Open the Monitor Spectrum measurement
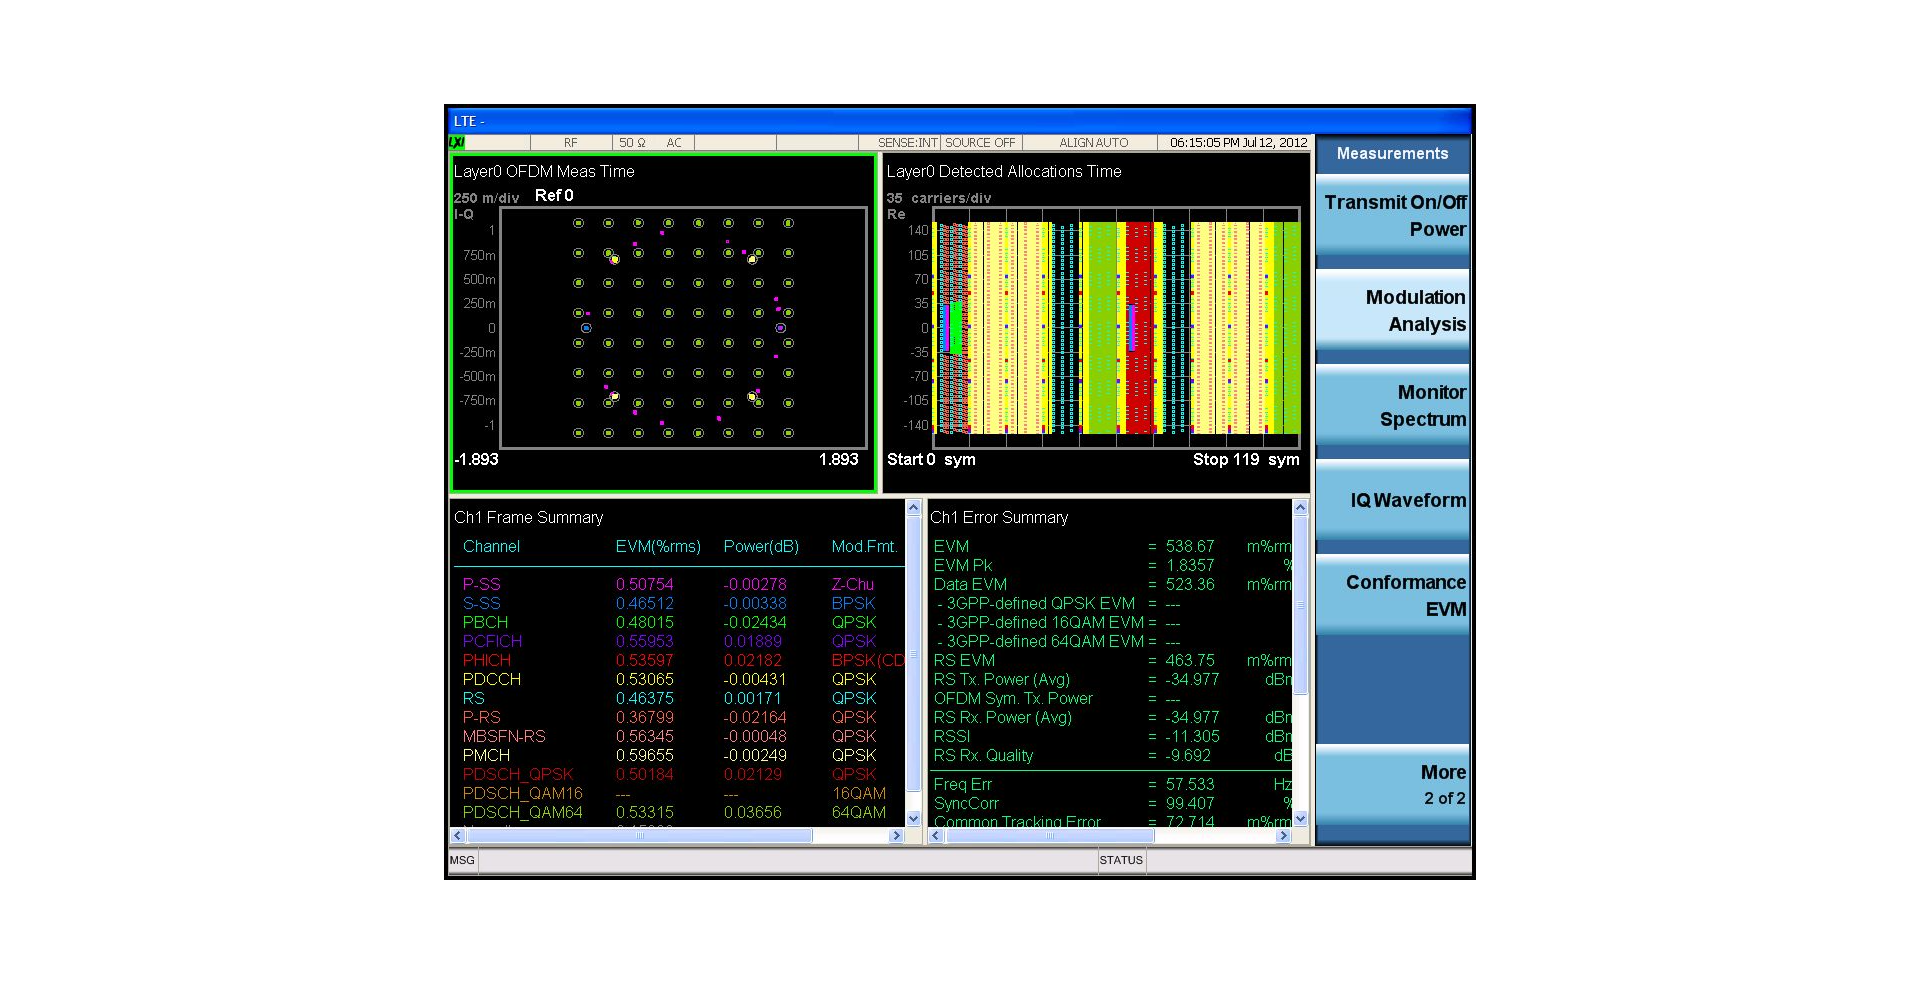 point(1393,406)
